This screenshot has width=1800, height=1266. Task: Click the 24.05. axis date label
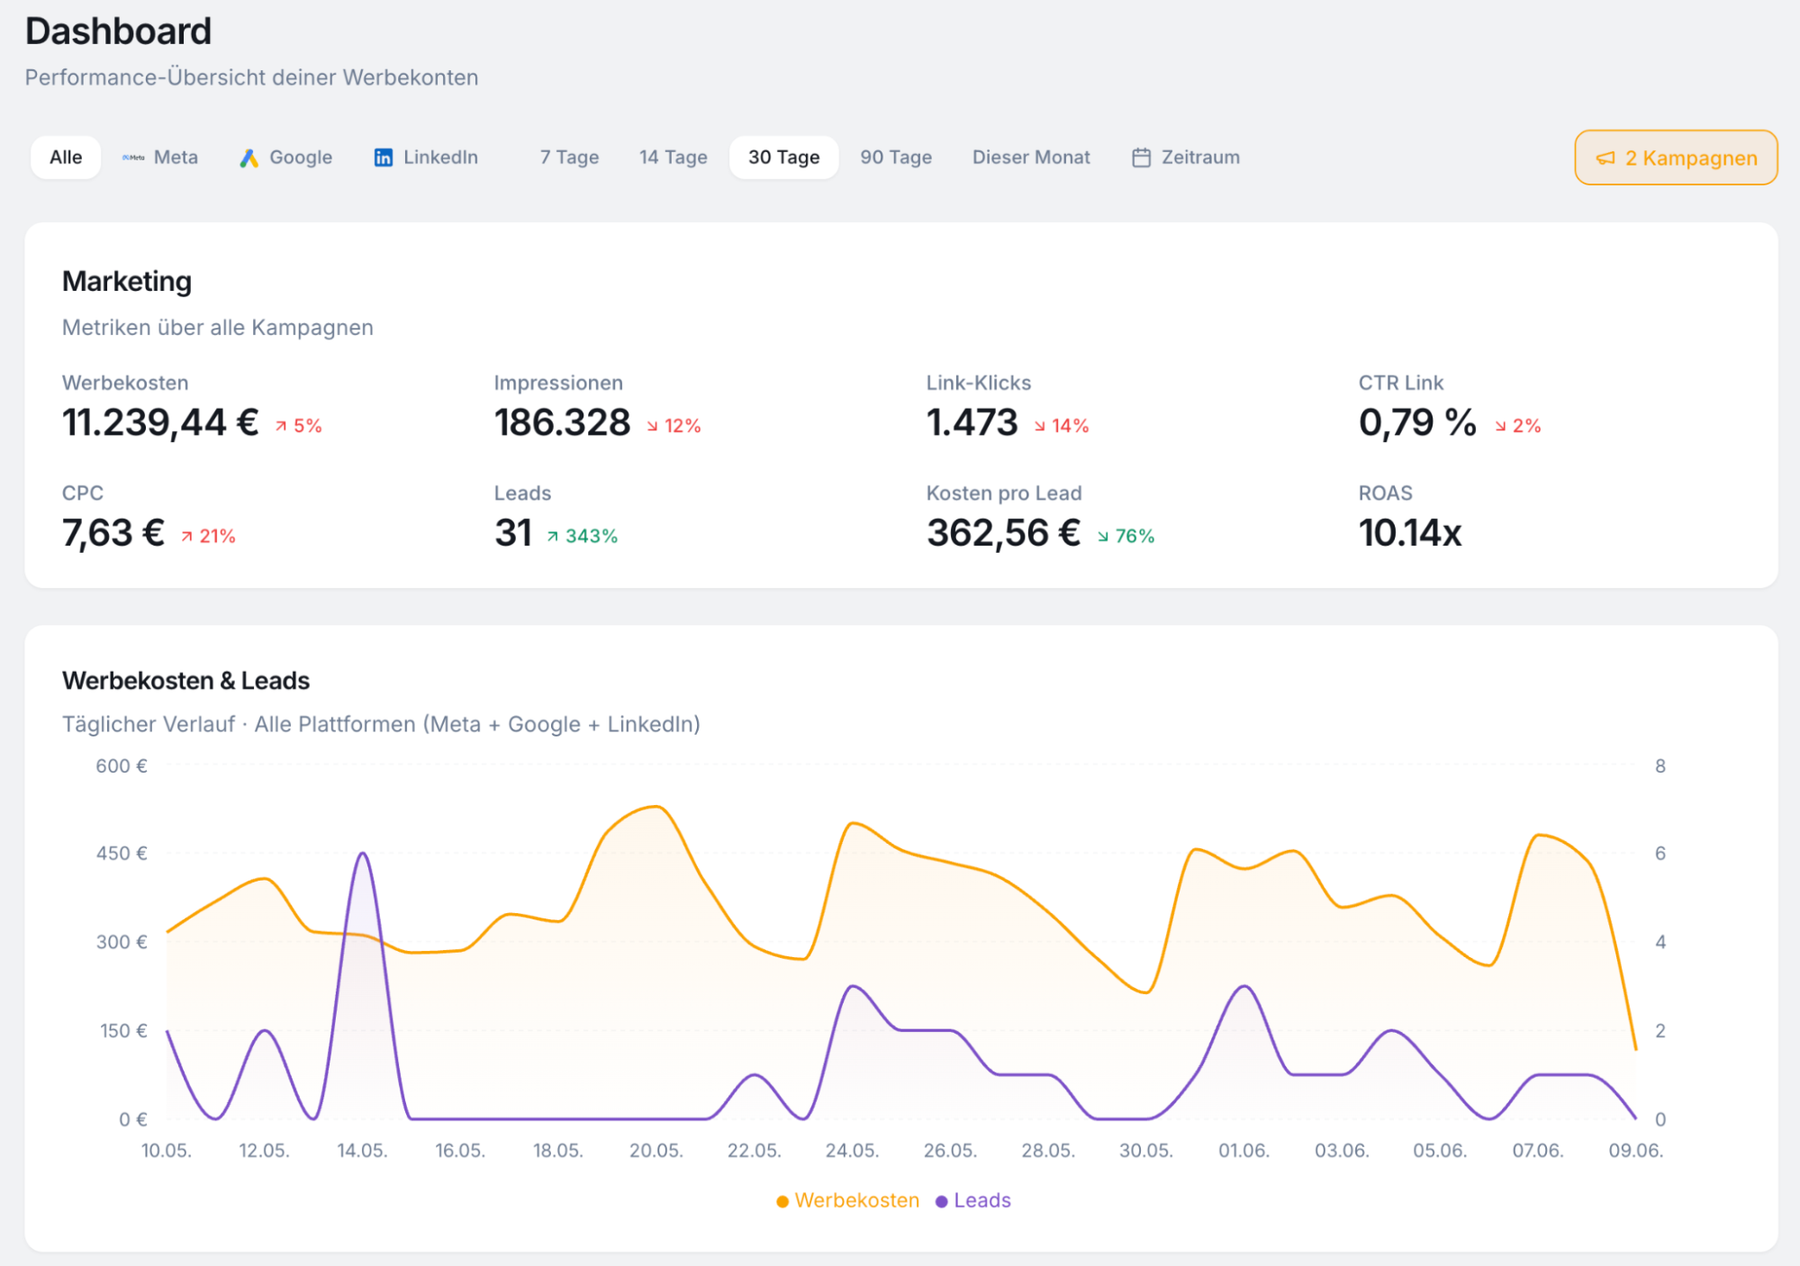pyautogui.click(x=852, y=1150)
